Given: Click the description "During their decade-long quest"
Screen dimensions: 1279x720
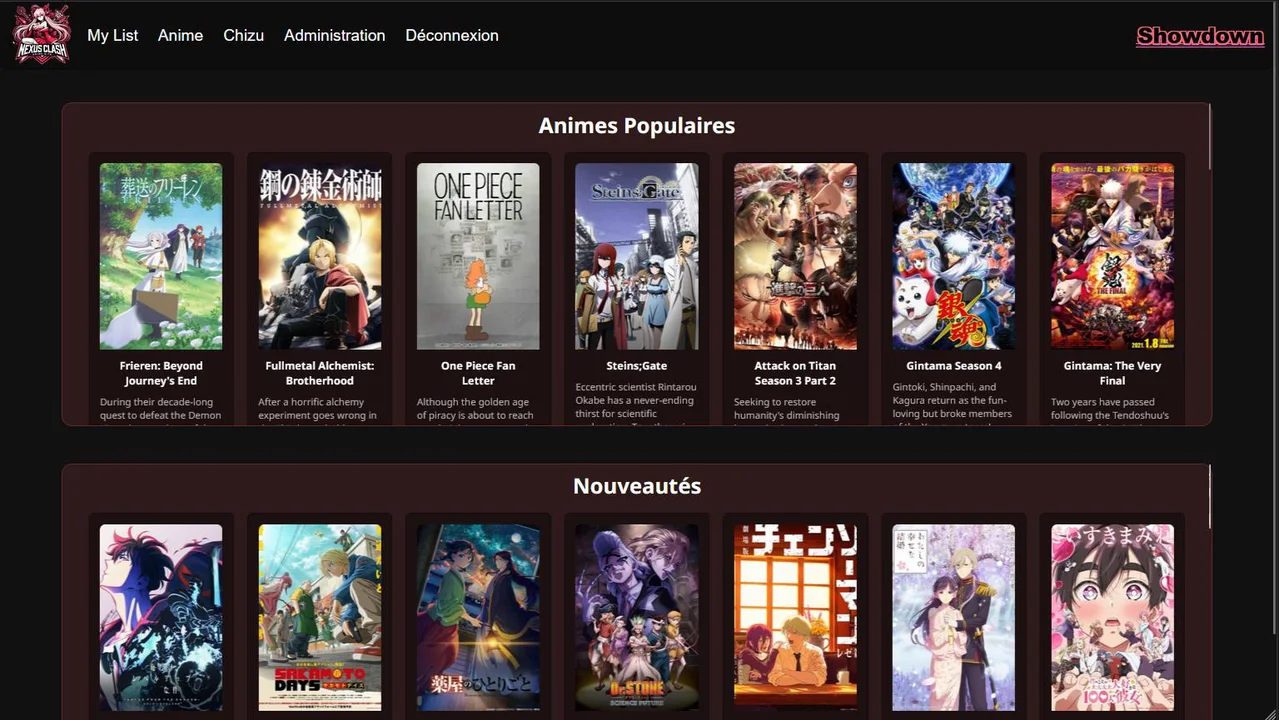Looking at the screenshot, I should 161,411.
